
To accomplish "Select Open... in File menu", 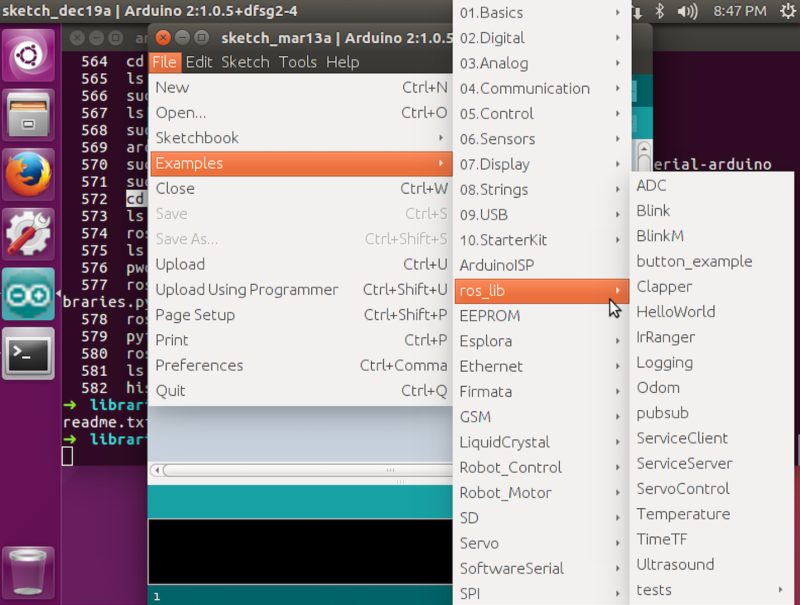I will 301,113.
